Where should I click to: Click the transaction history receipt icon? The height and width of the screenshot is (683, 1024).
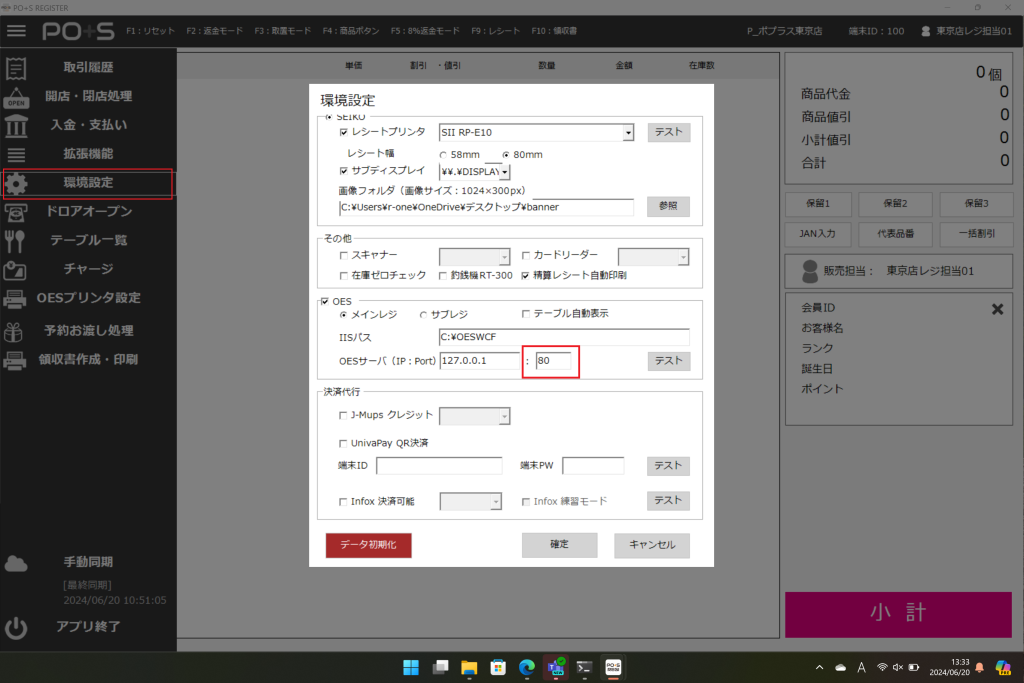coord(16,68)
